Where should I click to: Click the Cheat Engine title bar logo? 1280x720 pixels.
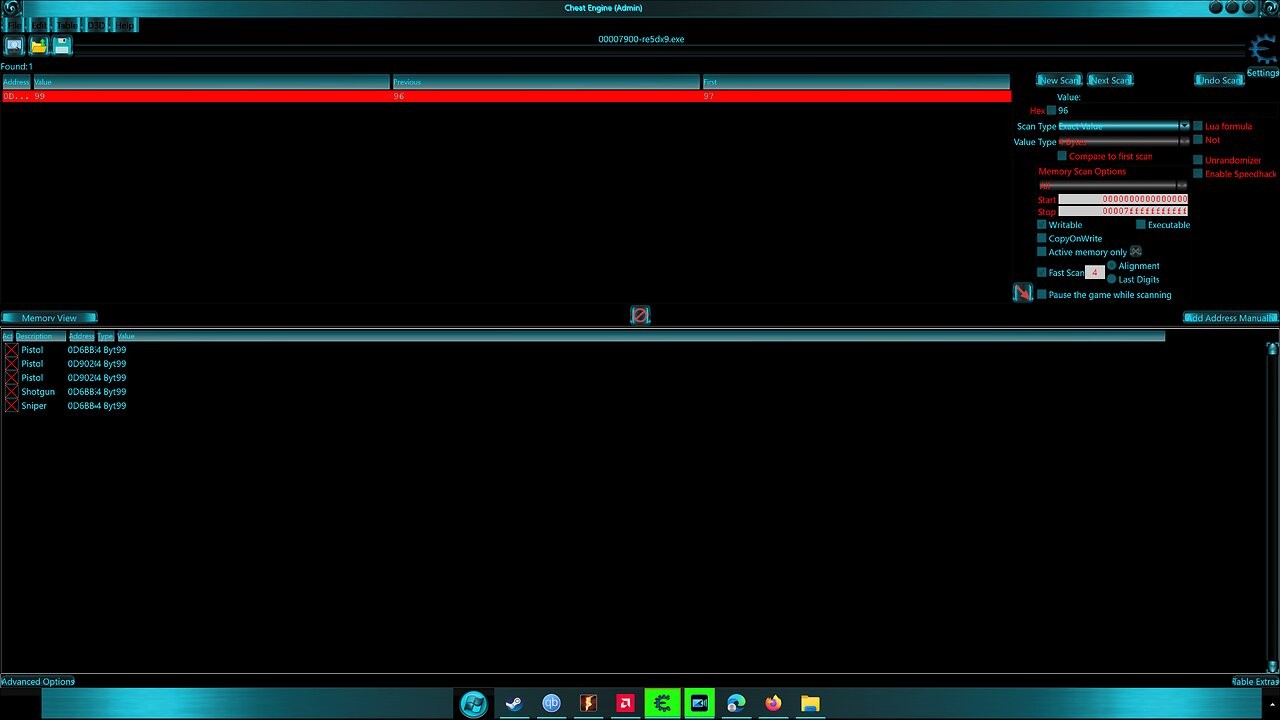(12, 8)
